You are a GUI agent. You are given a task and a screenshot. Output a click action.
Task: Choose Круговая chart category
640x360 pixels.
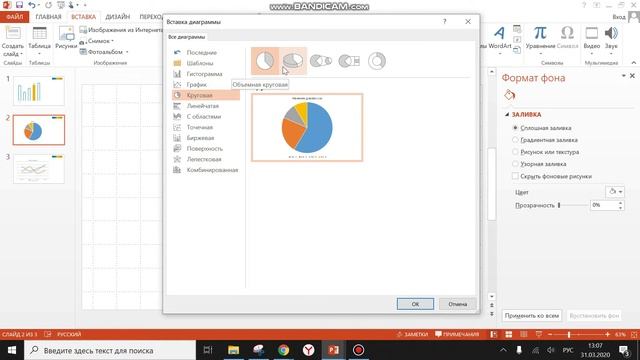[206, 95]
